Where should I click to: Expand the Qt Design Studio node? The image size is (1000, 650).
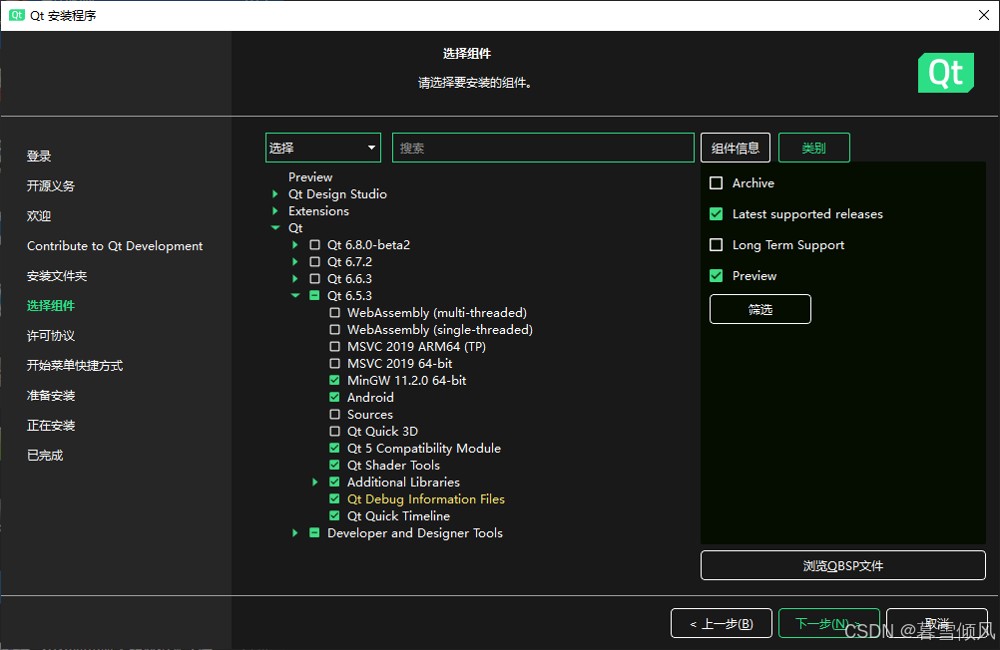coord(275,194)
